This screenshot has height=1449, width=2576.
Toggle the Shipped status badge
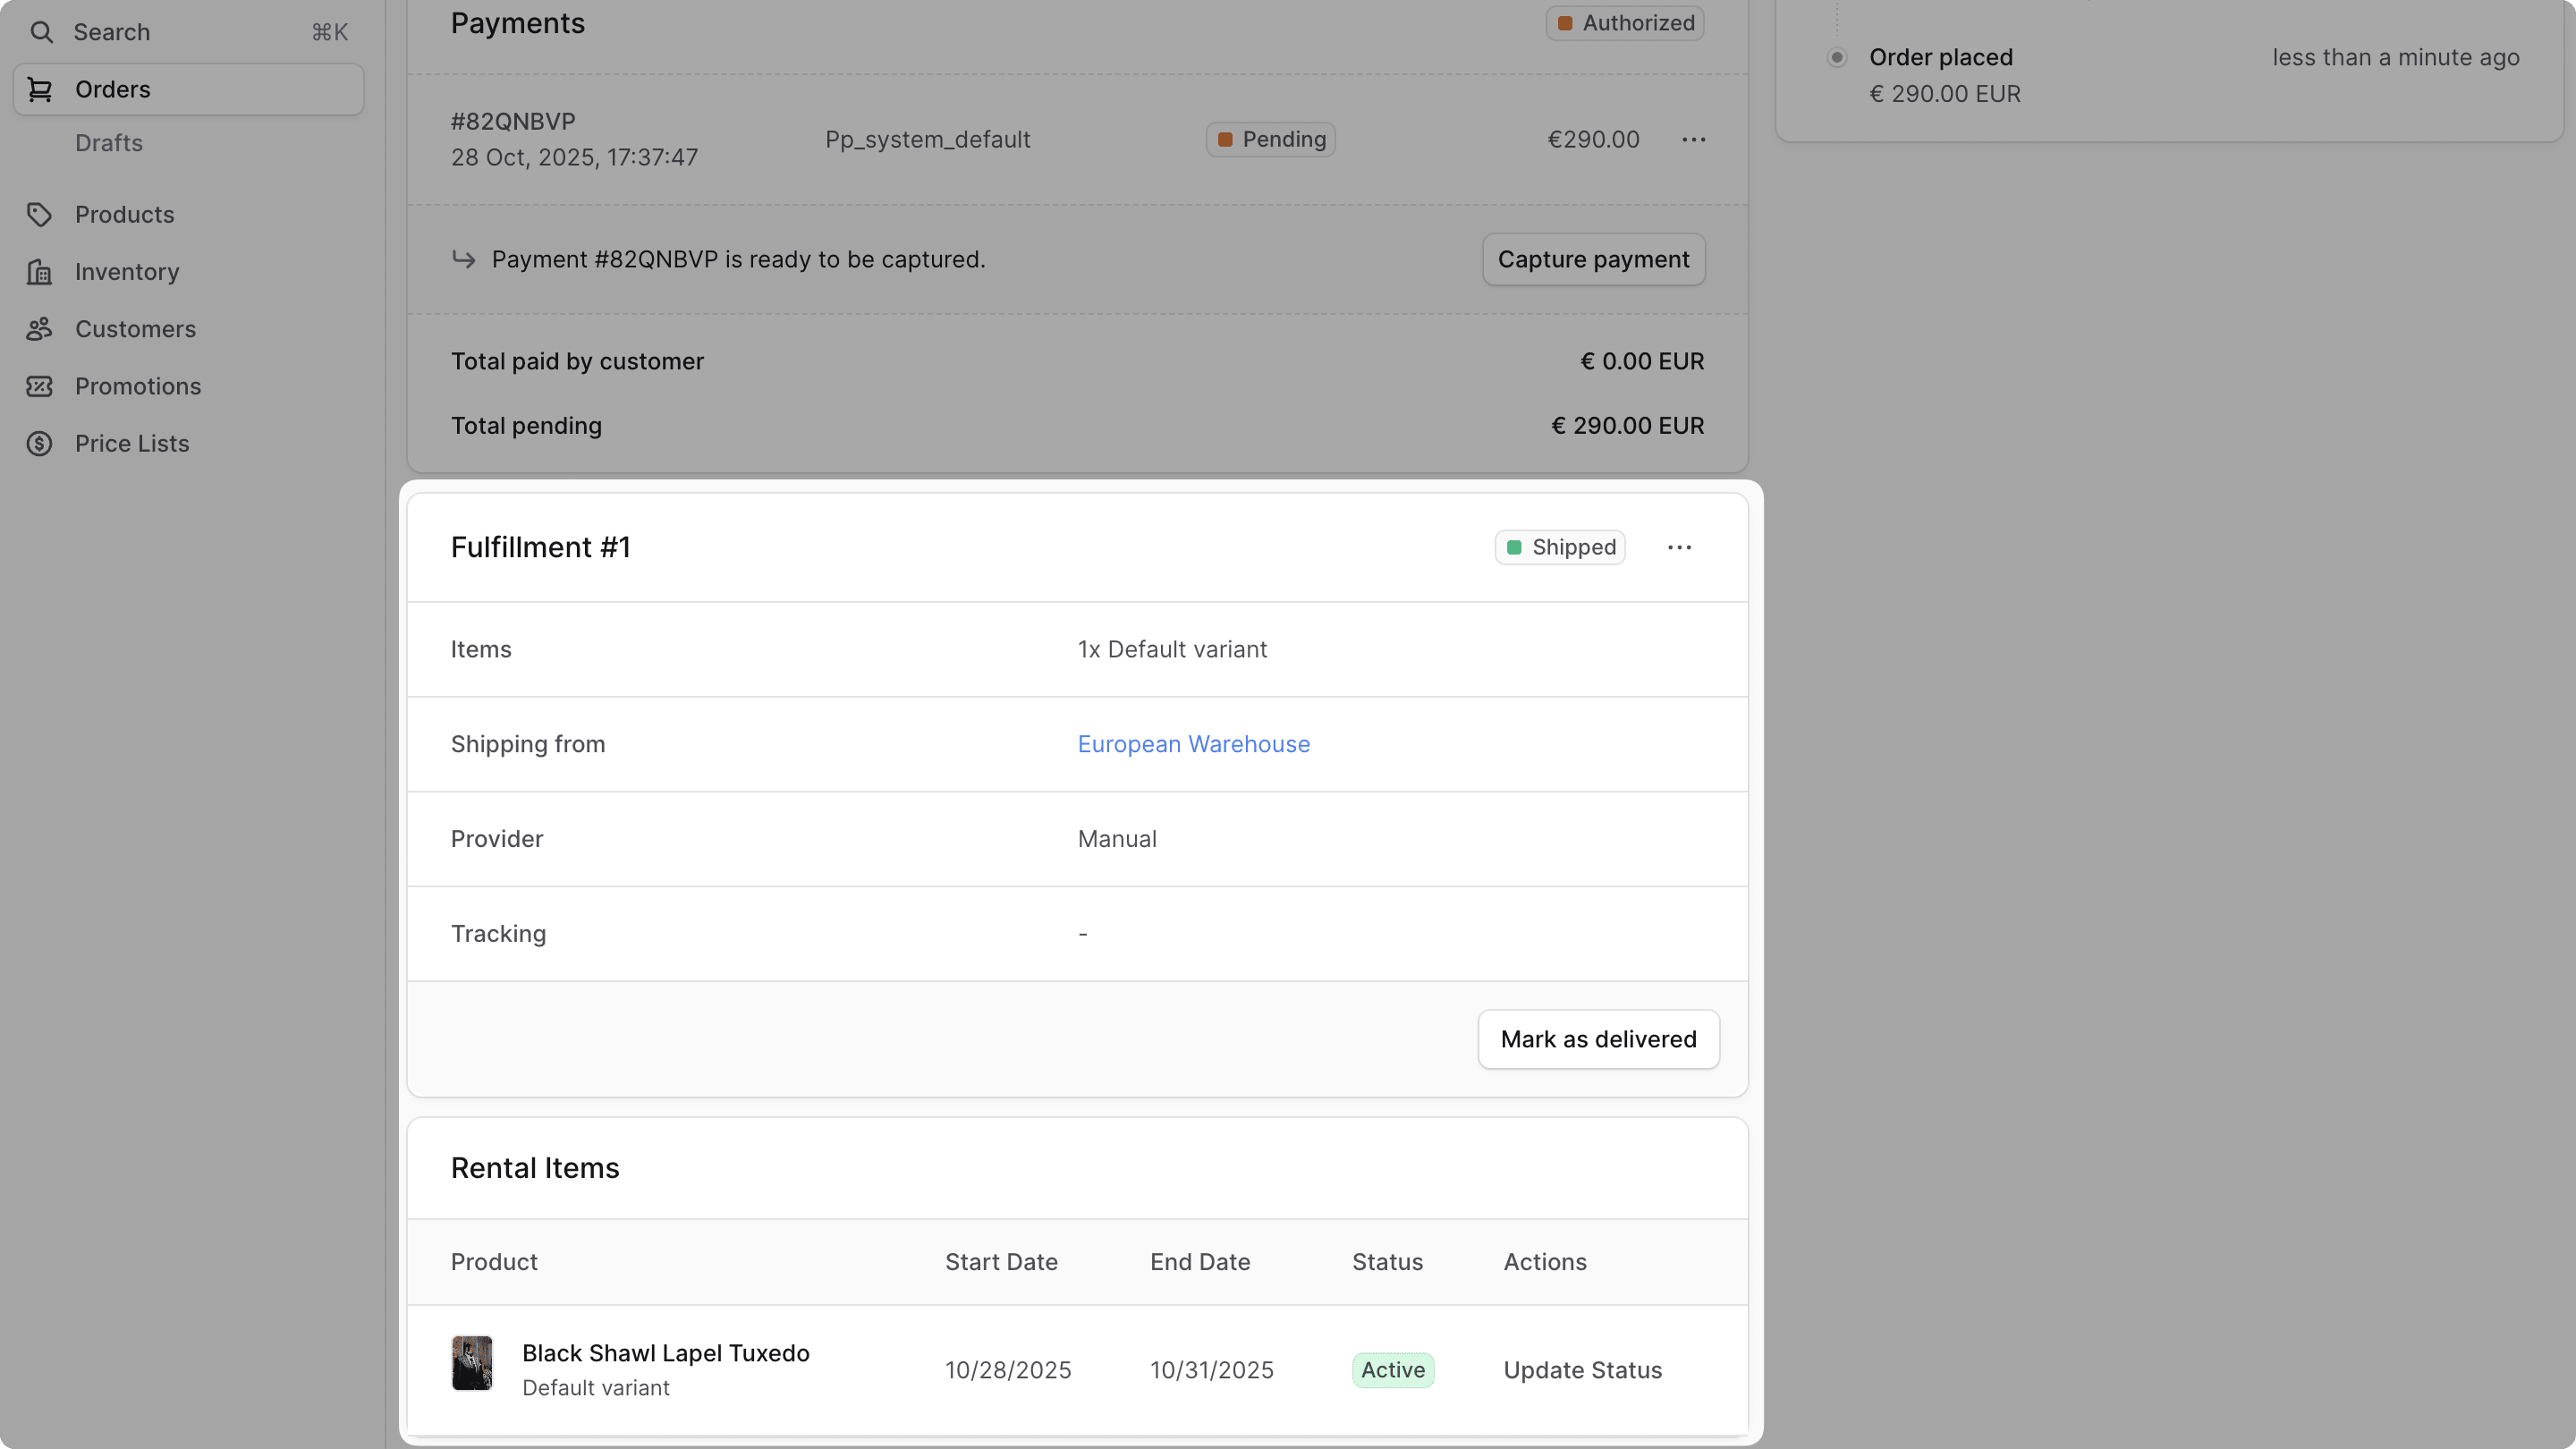(x=1560, y=547)
